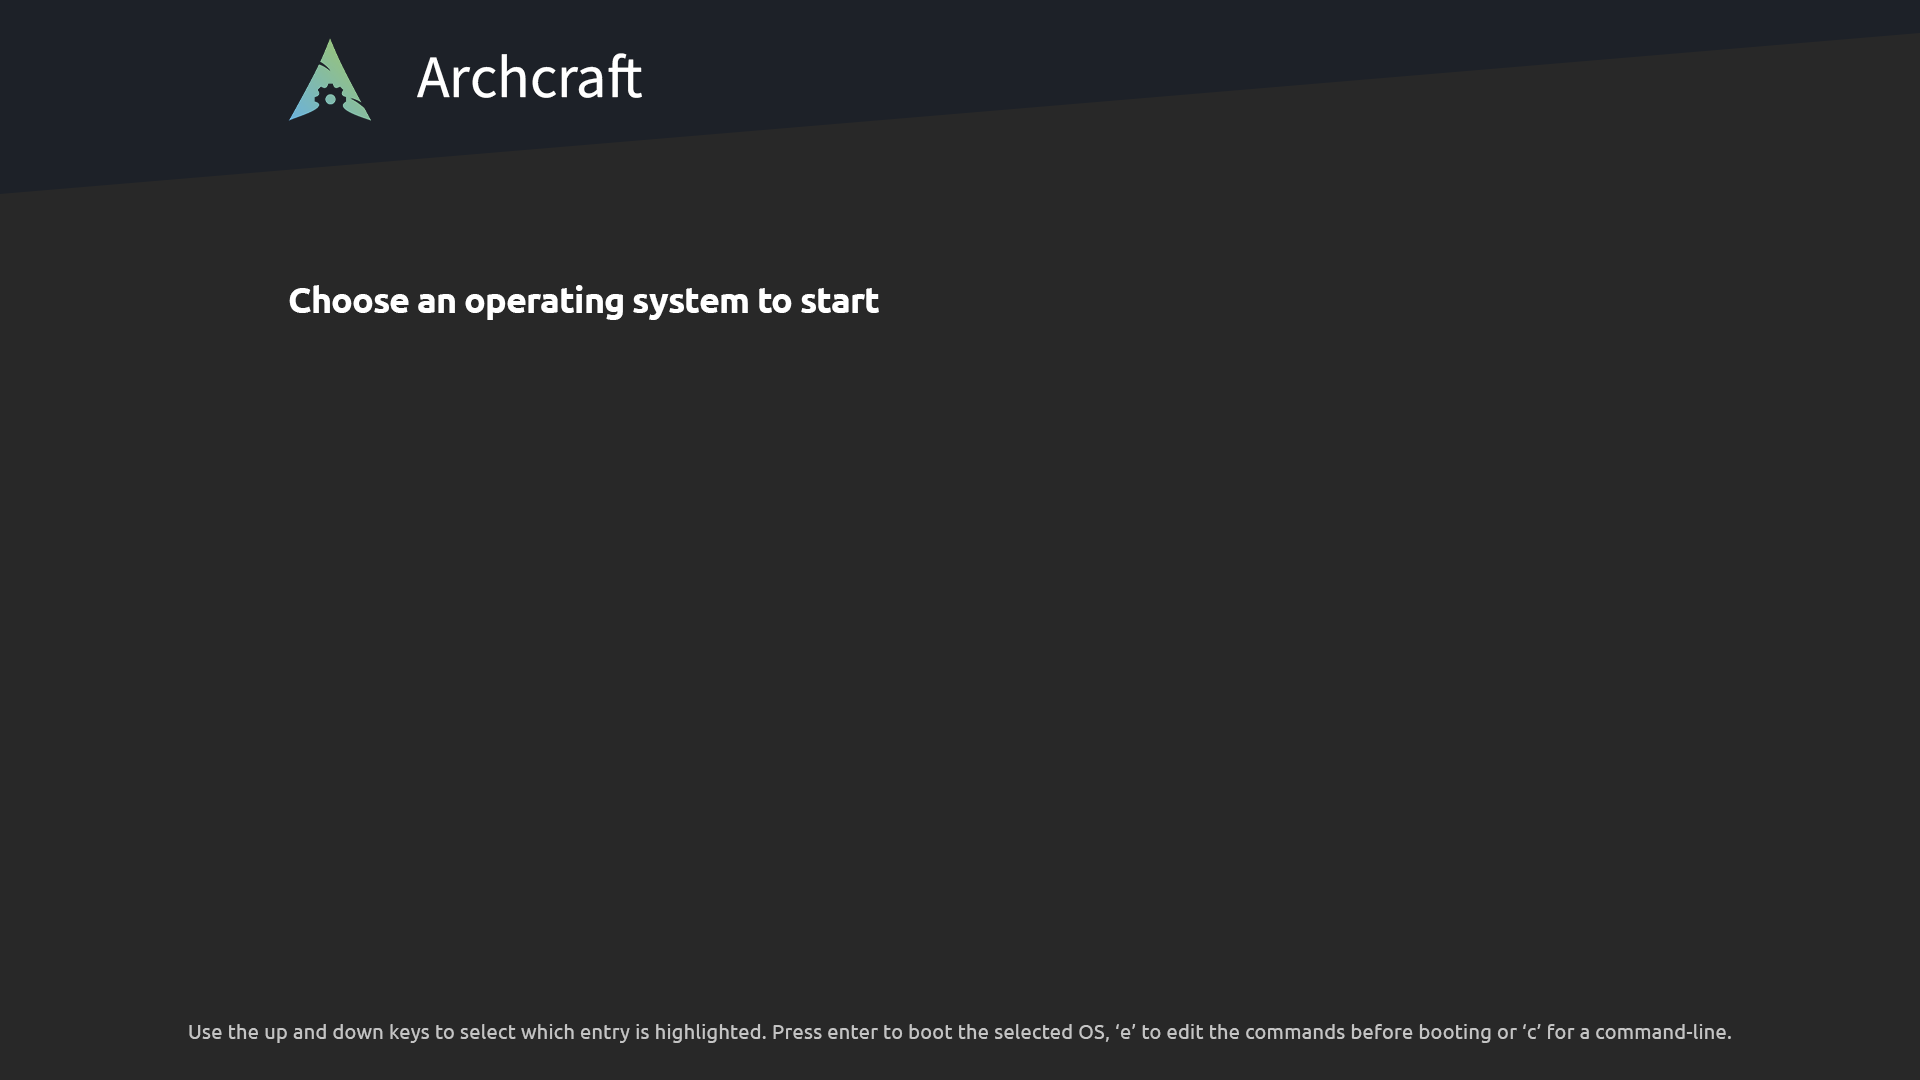Click the 'Press enter to boot' footer phrase
Viewport: 1920px width, 1080px height.
click(862, 1032)
